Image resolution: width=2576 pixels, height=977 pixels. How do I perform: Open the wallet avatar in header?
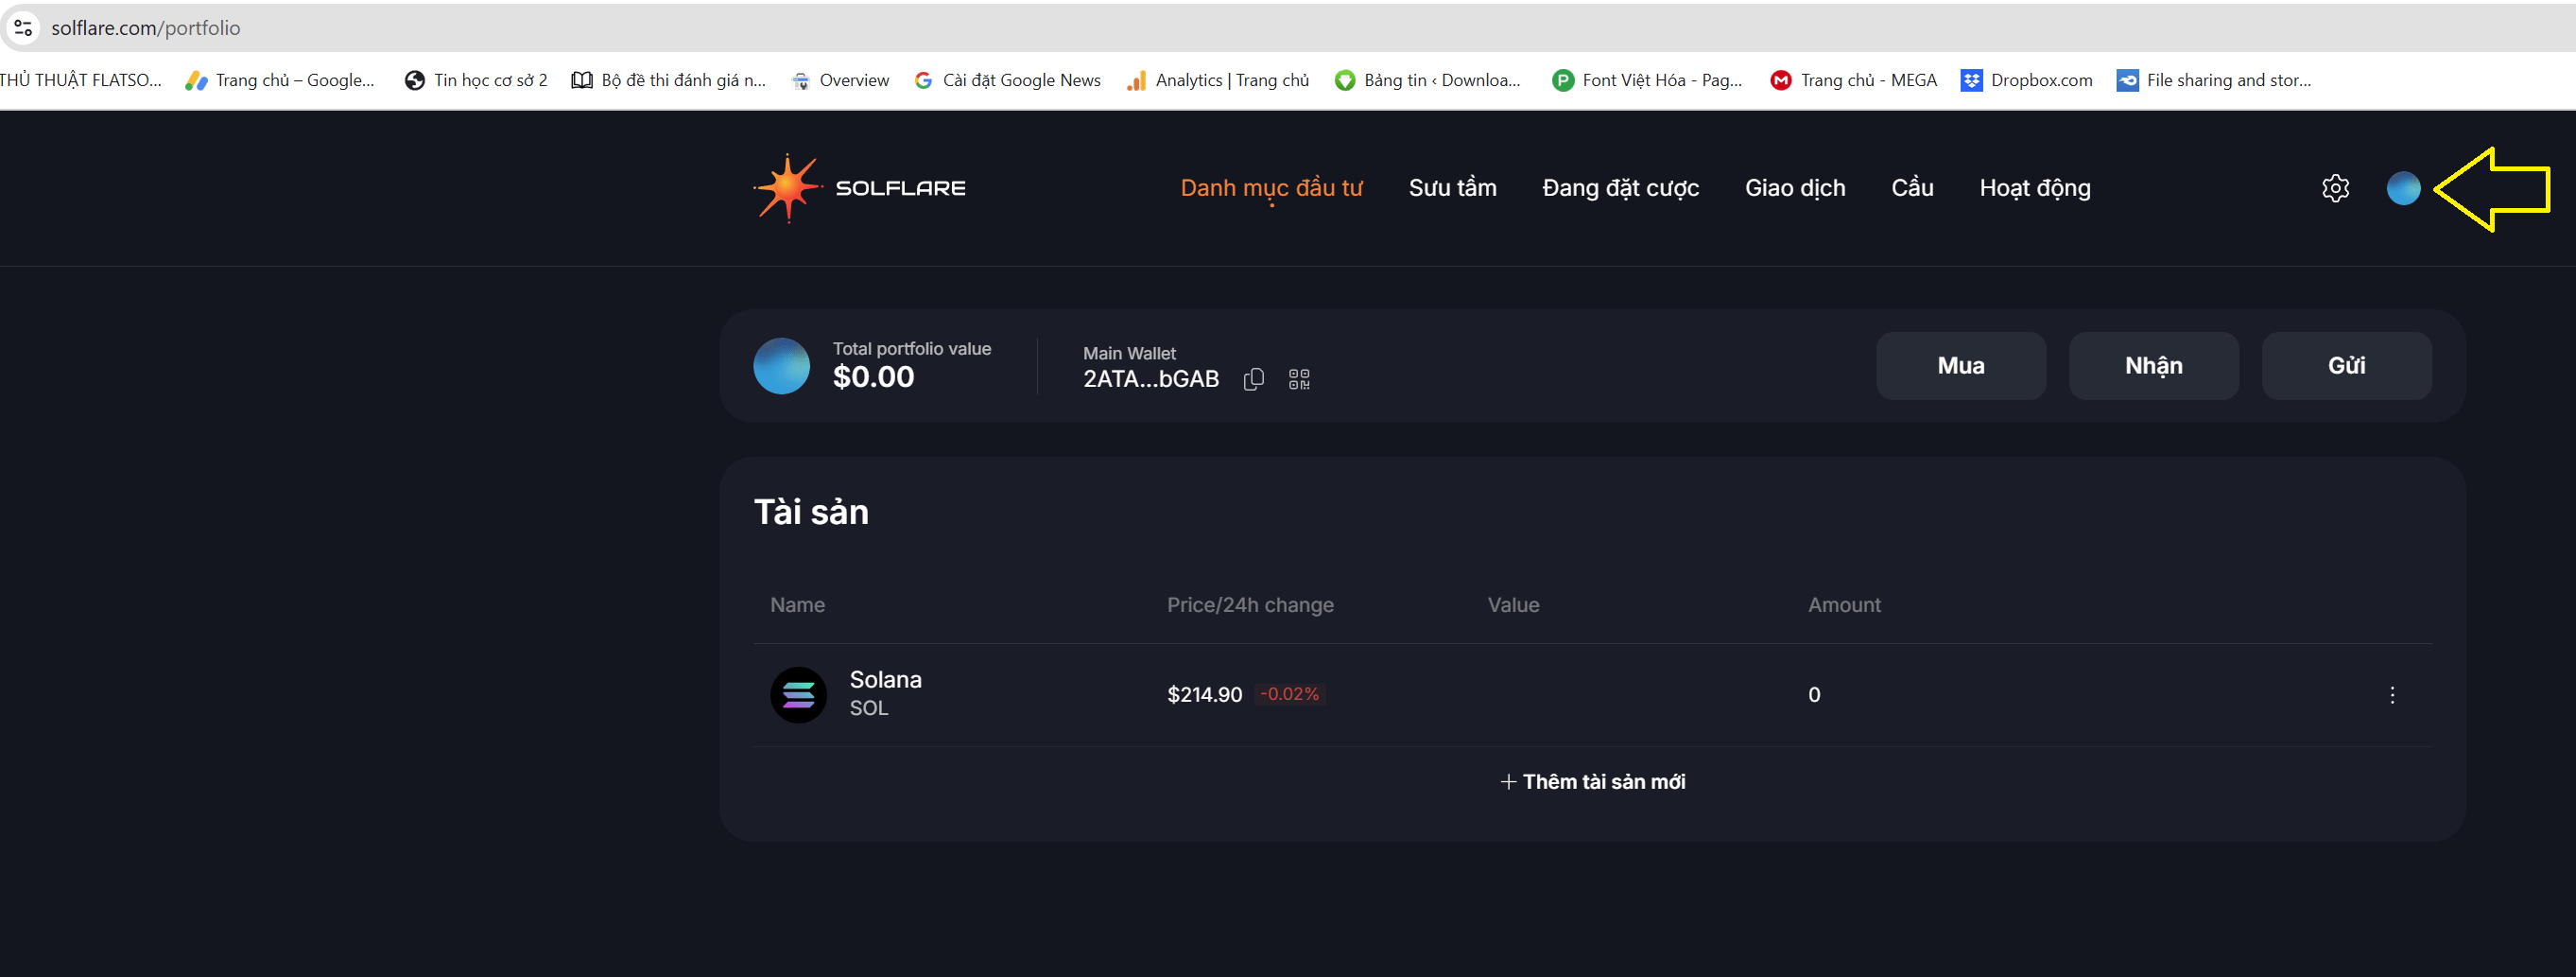pos(2403,188)
